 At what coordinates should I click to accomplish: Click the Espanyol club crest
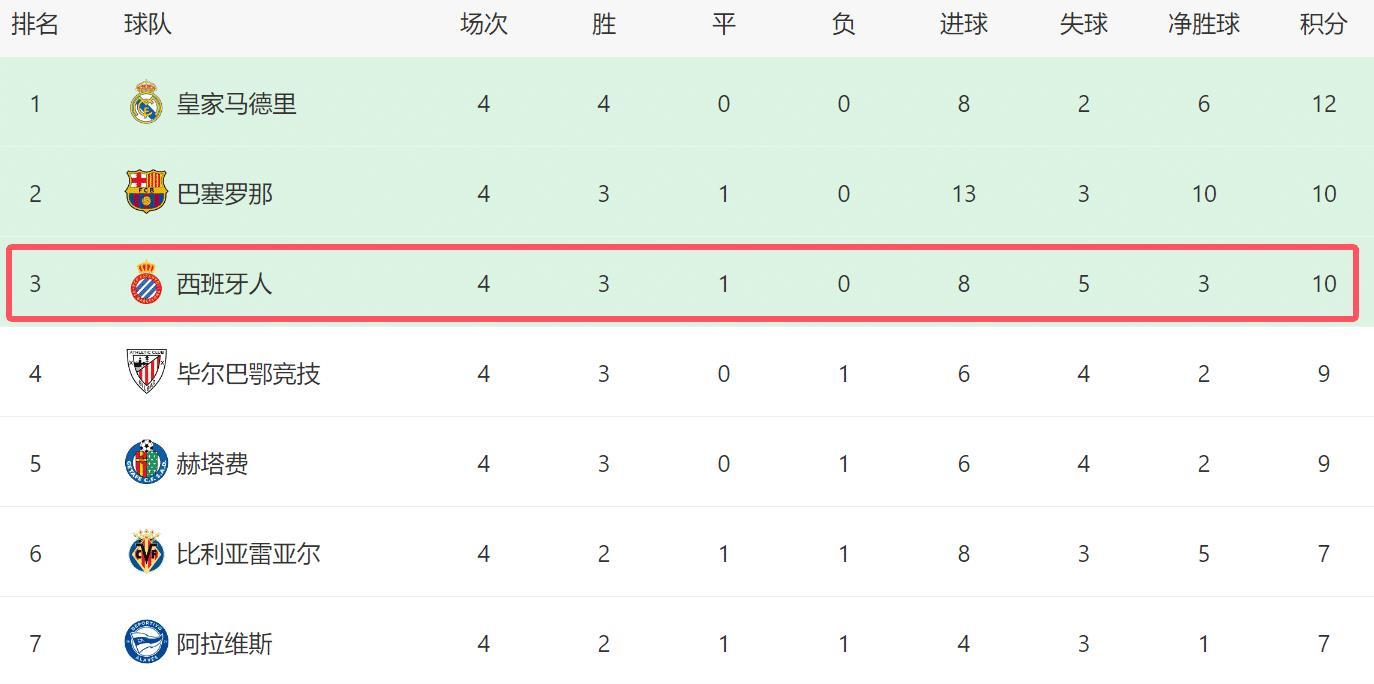(146, 283)
